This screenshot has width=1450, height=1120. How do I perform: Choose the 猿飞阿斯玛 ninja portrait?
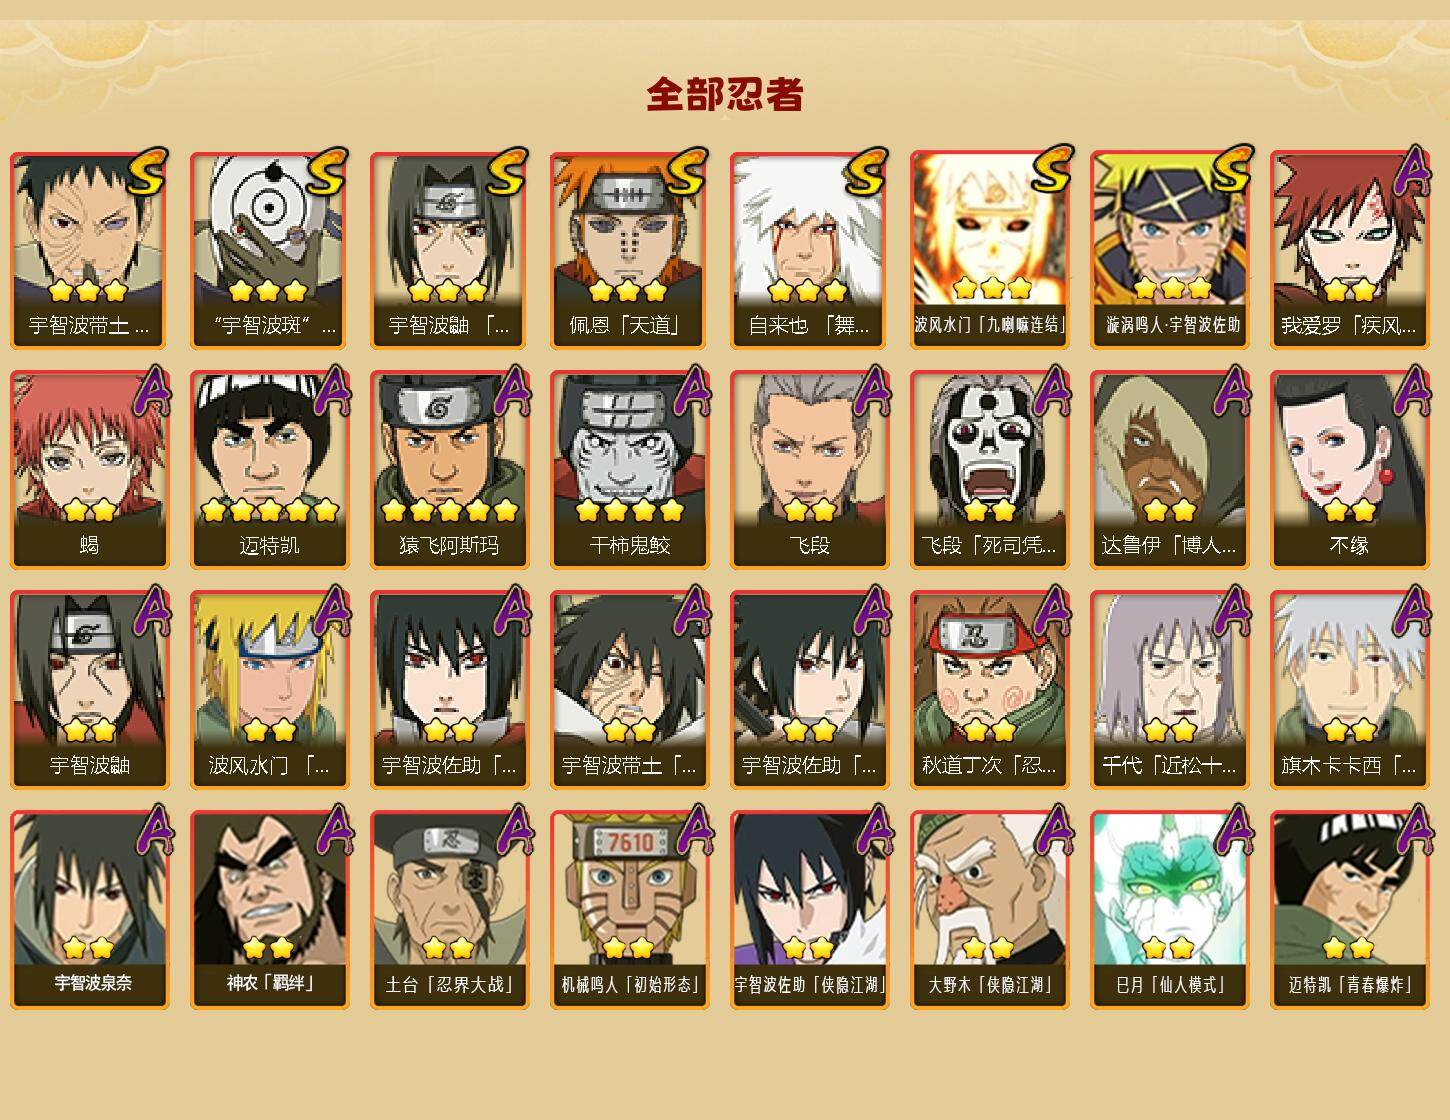[449, 470]
